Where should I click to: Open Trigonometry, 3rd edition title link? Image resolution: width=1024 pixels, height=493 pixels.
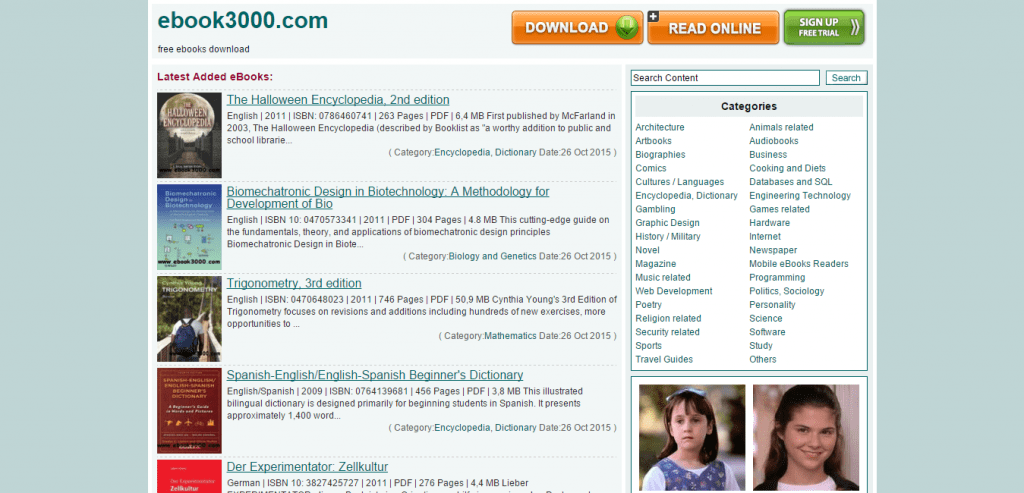pos(294,283)
